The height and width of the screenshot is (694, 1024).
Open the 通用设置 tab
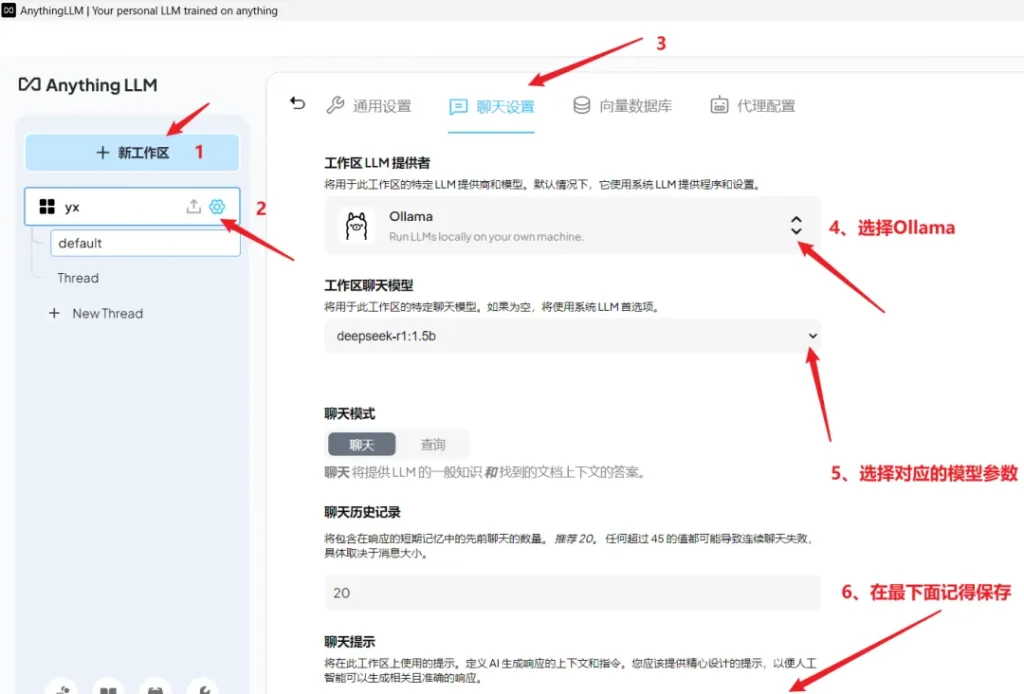point(368,106)
